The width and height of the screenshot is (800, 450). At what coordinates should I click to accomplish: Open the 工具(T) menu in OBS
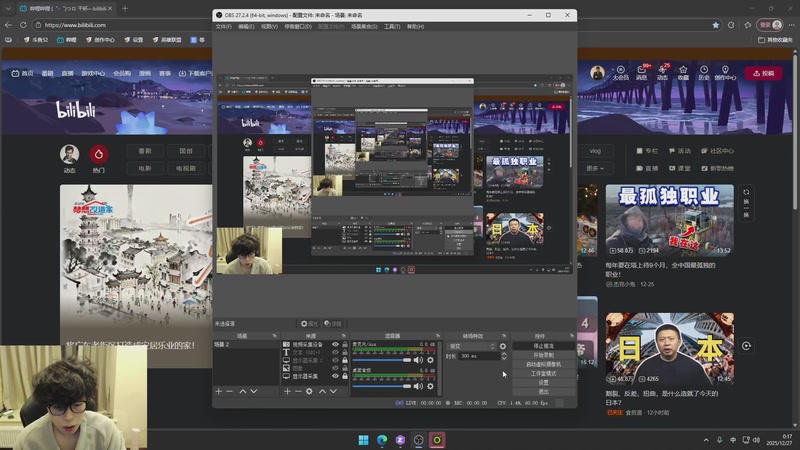[392, 27]
